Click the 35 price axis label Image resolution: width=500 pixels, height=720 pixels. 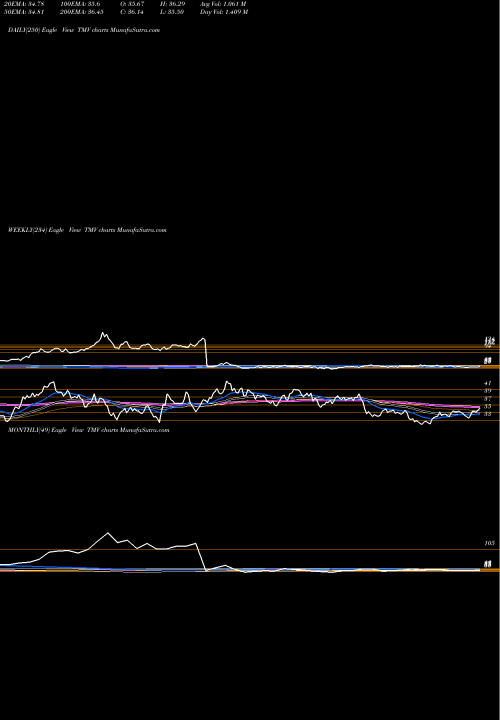(488, 406)
